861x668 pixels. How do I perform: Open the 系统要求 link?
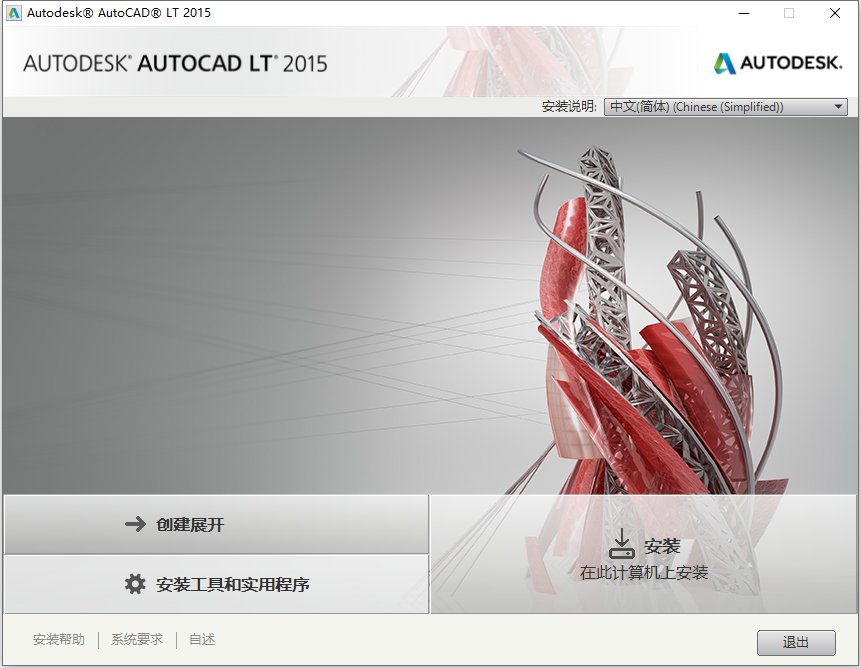137,639
